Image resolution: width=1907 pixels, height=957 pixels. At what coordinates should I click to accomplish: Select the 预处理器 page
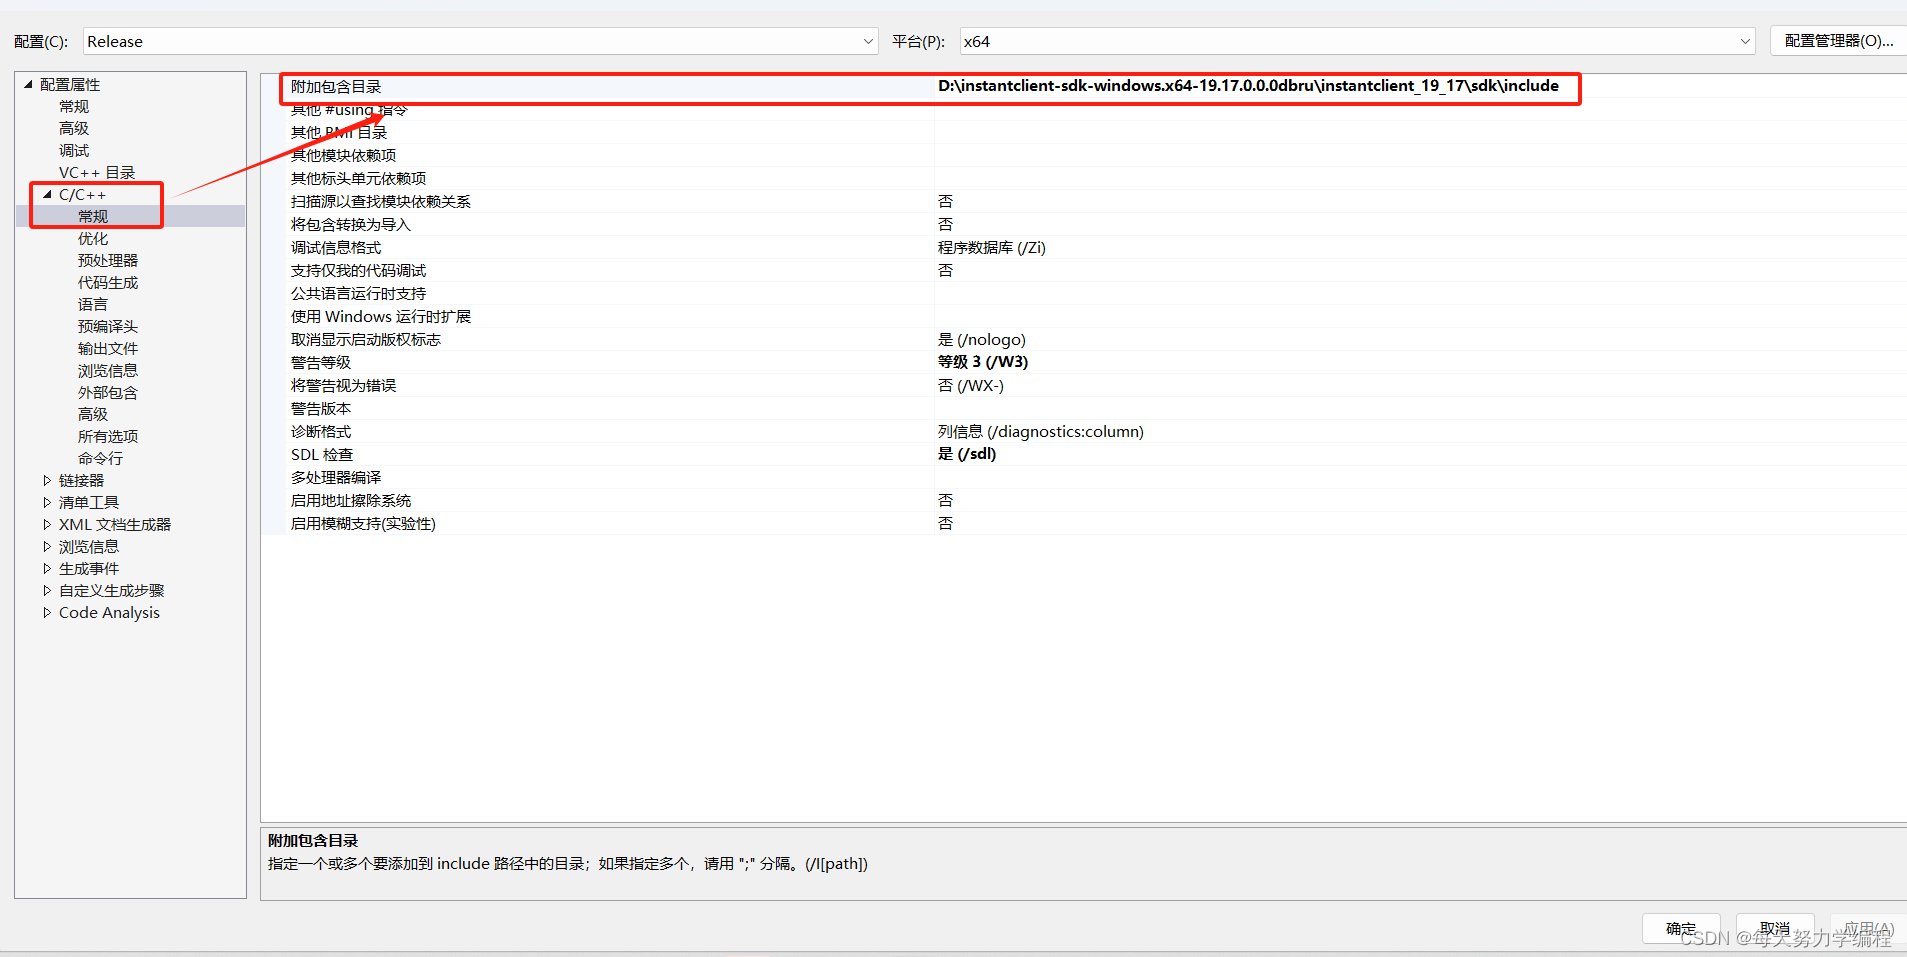tap(107, 260)
